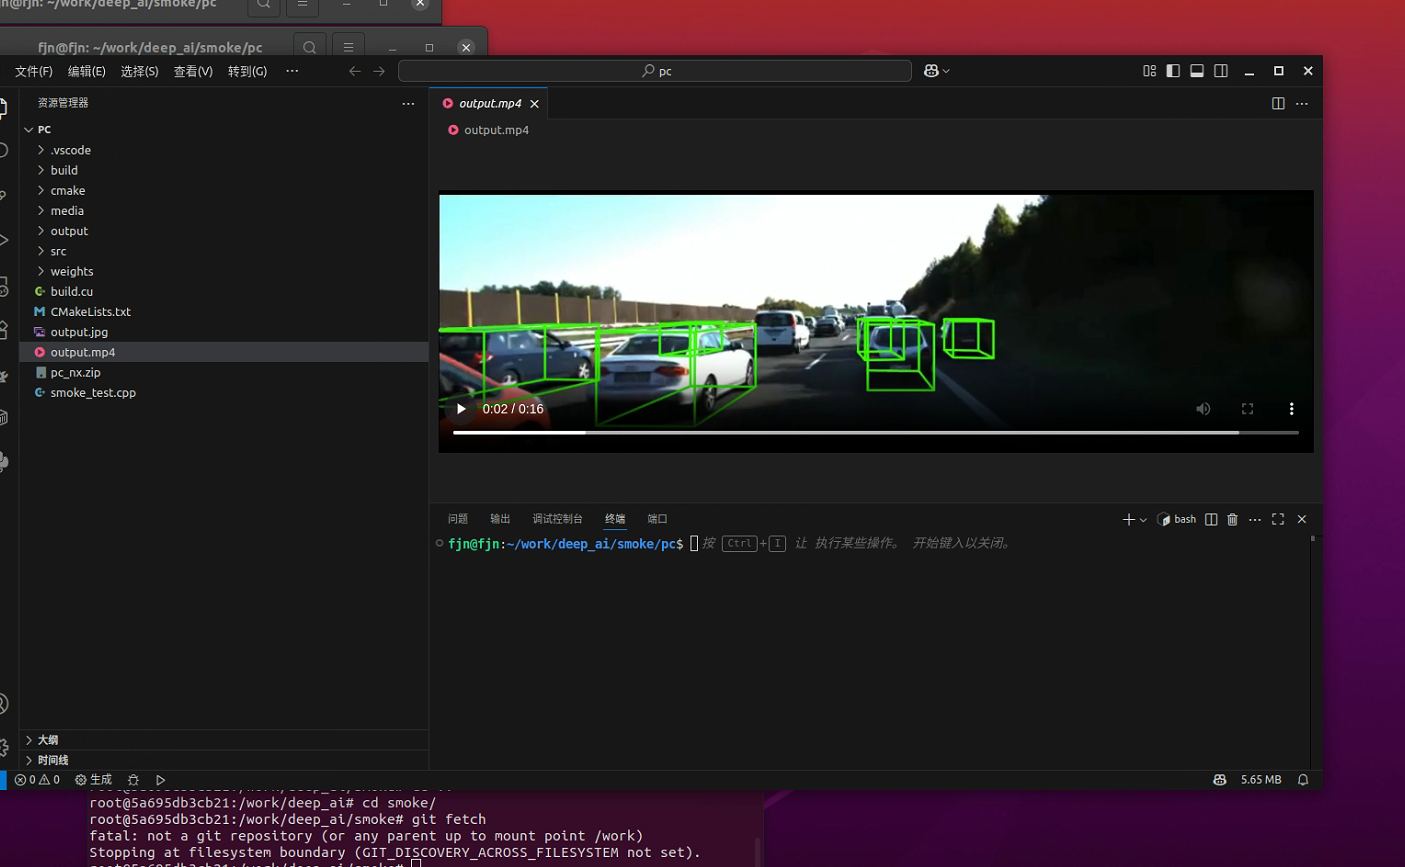Expand the 大纲 outline section
This screenshot has width=1405, height=867.
[x=224, y=740]
